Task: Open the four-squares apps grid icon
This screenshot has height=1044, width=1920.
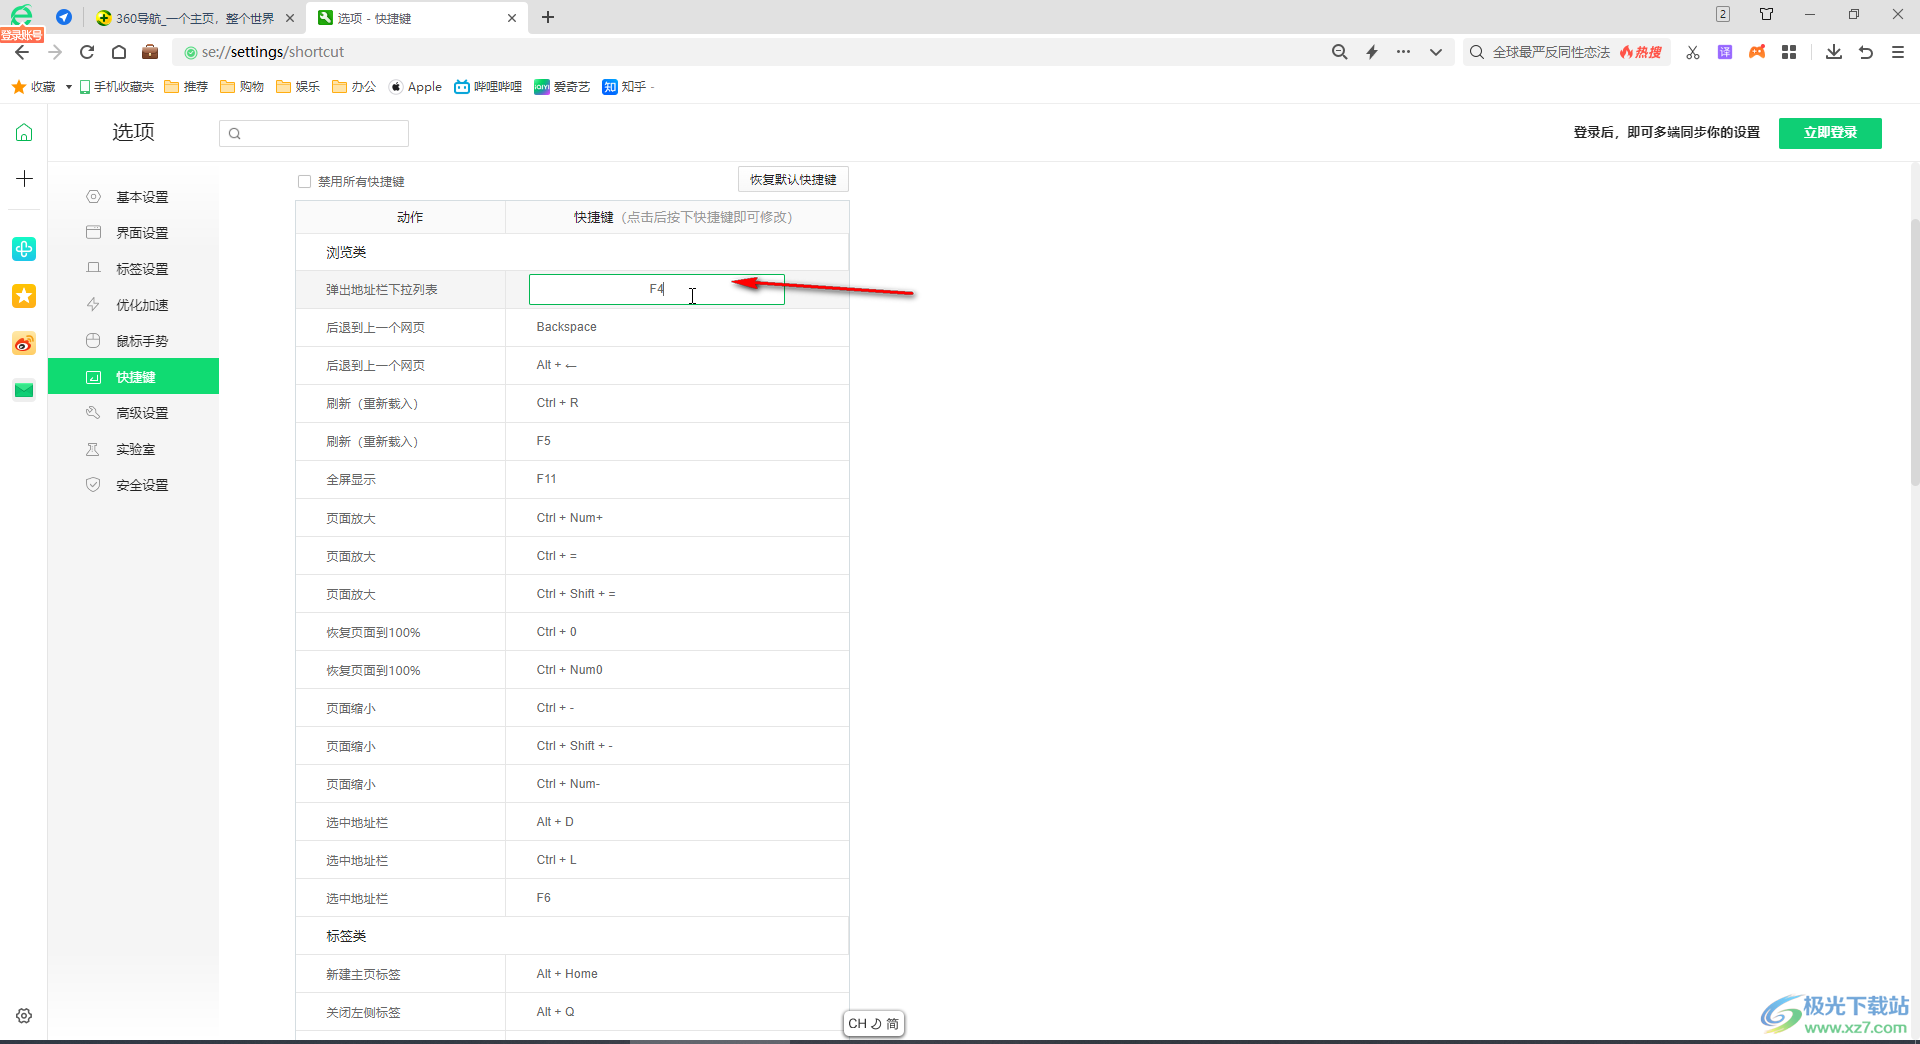Action: [x=1789, y=52]
